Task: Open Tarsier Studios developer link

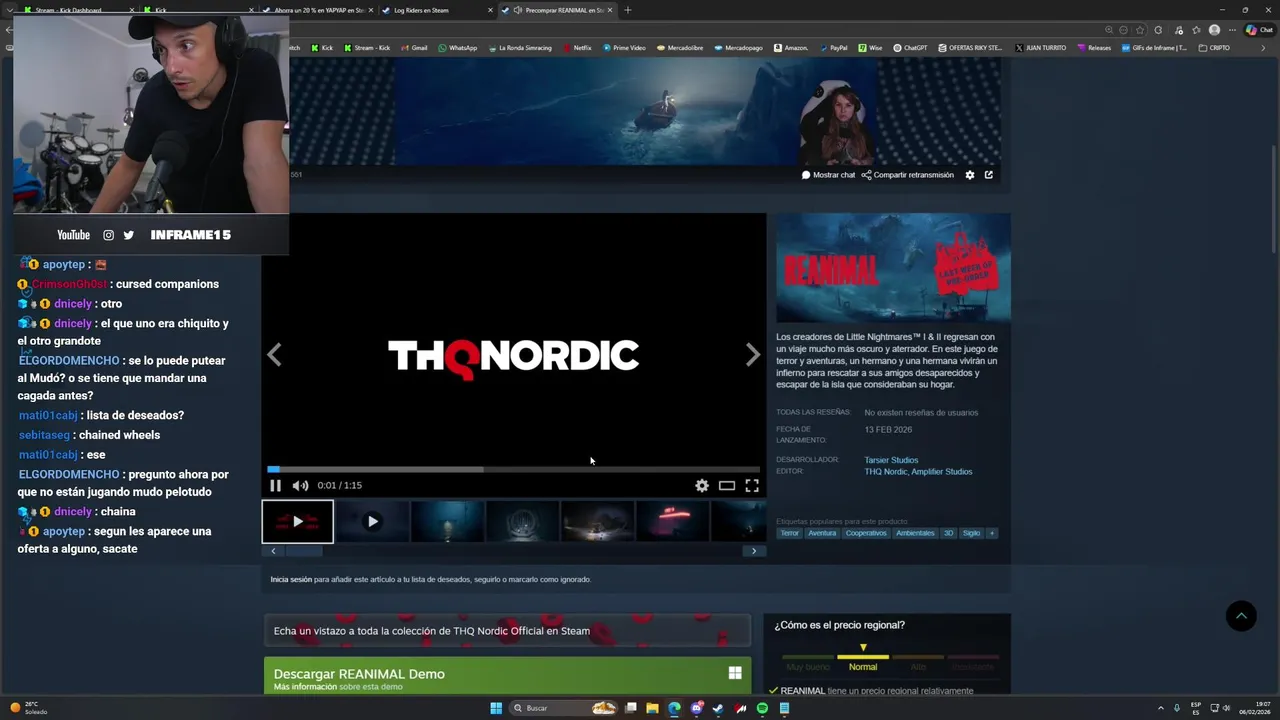Action: (x=891, y=460)
